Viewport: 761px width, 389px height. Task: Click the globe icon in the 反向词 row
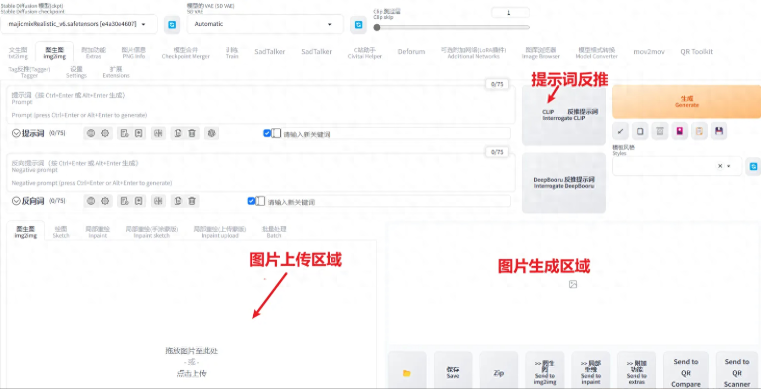pos(91,201)
